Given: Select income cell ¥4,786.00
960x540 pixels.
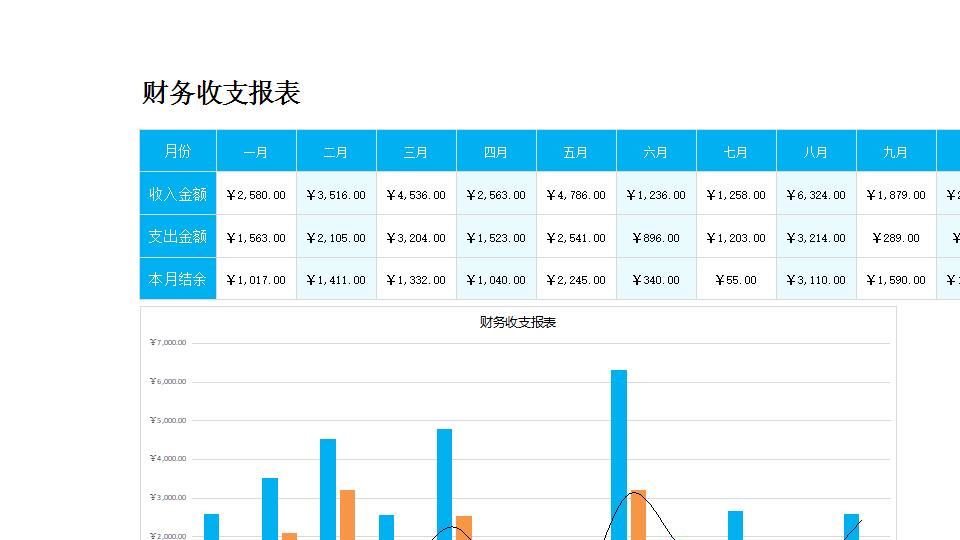Looking at the screenshot, I should [577, 193].
